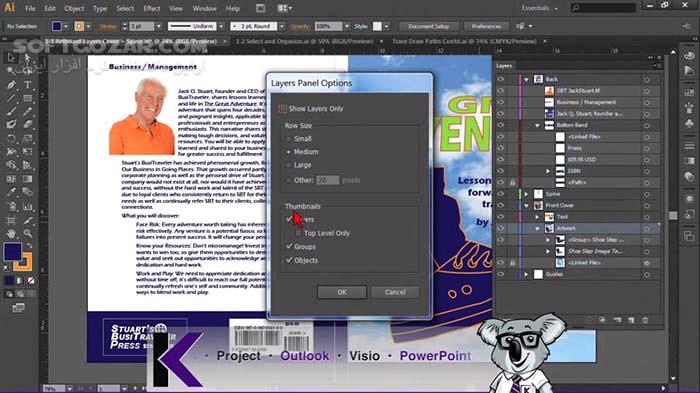Click the fill color swatch in control bar

pos(56,26)
